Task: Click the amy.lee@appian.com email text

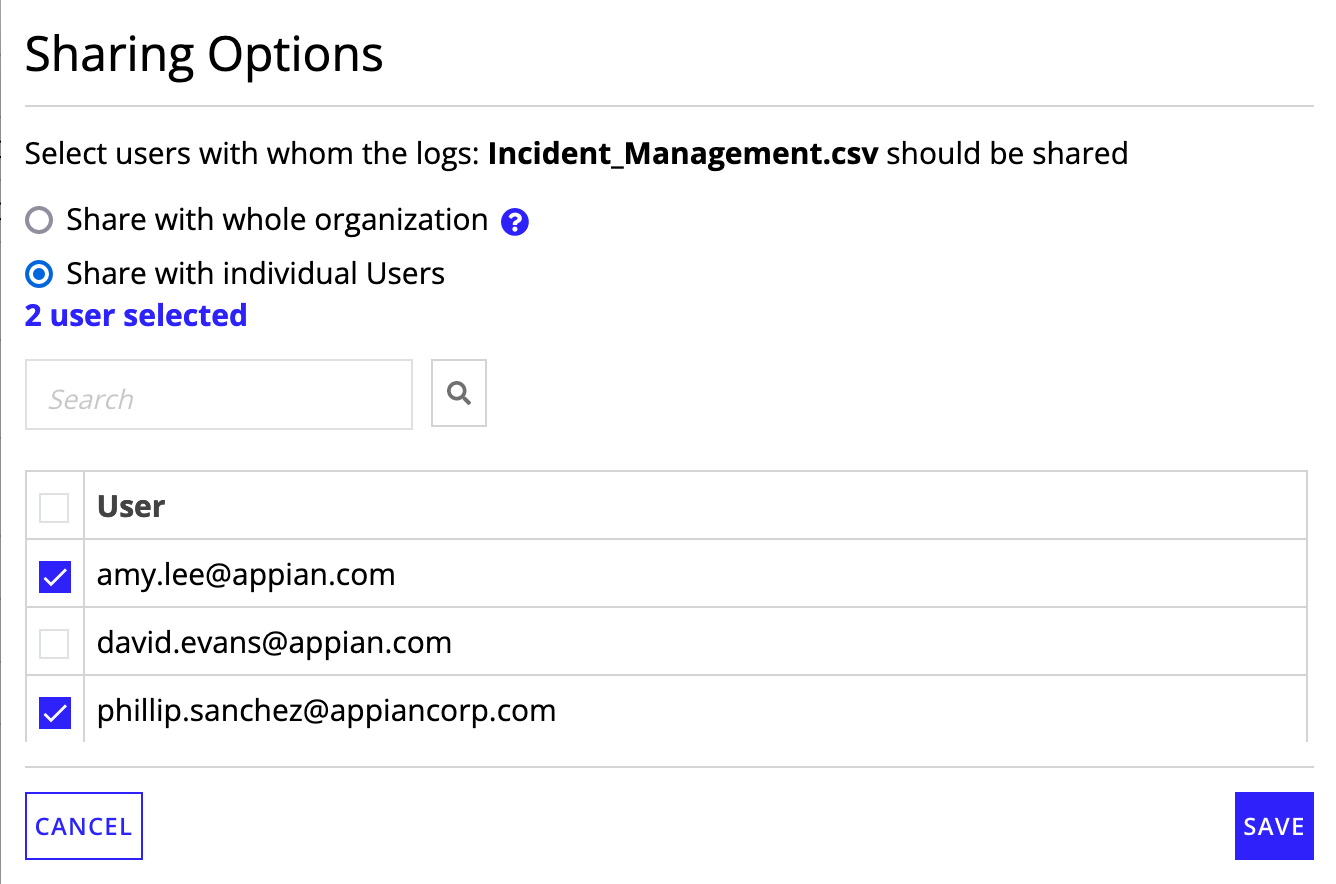Action: (246, 575)
